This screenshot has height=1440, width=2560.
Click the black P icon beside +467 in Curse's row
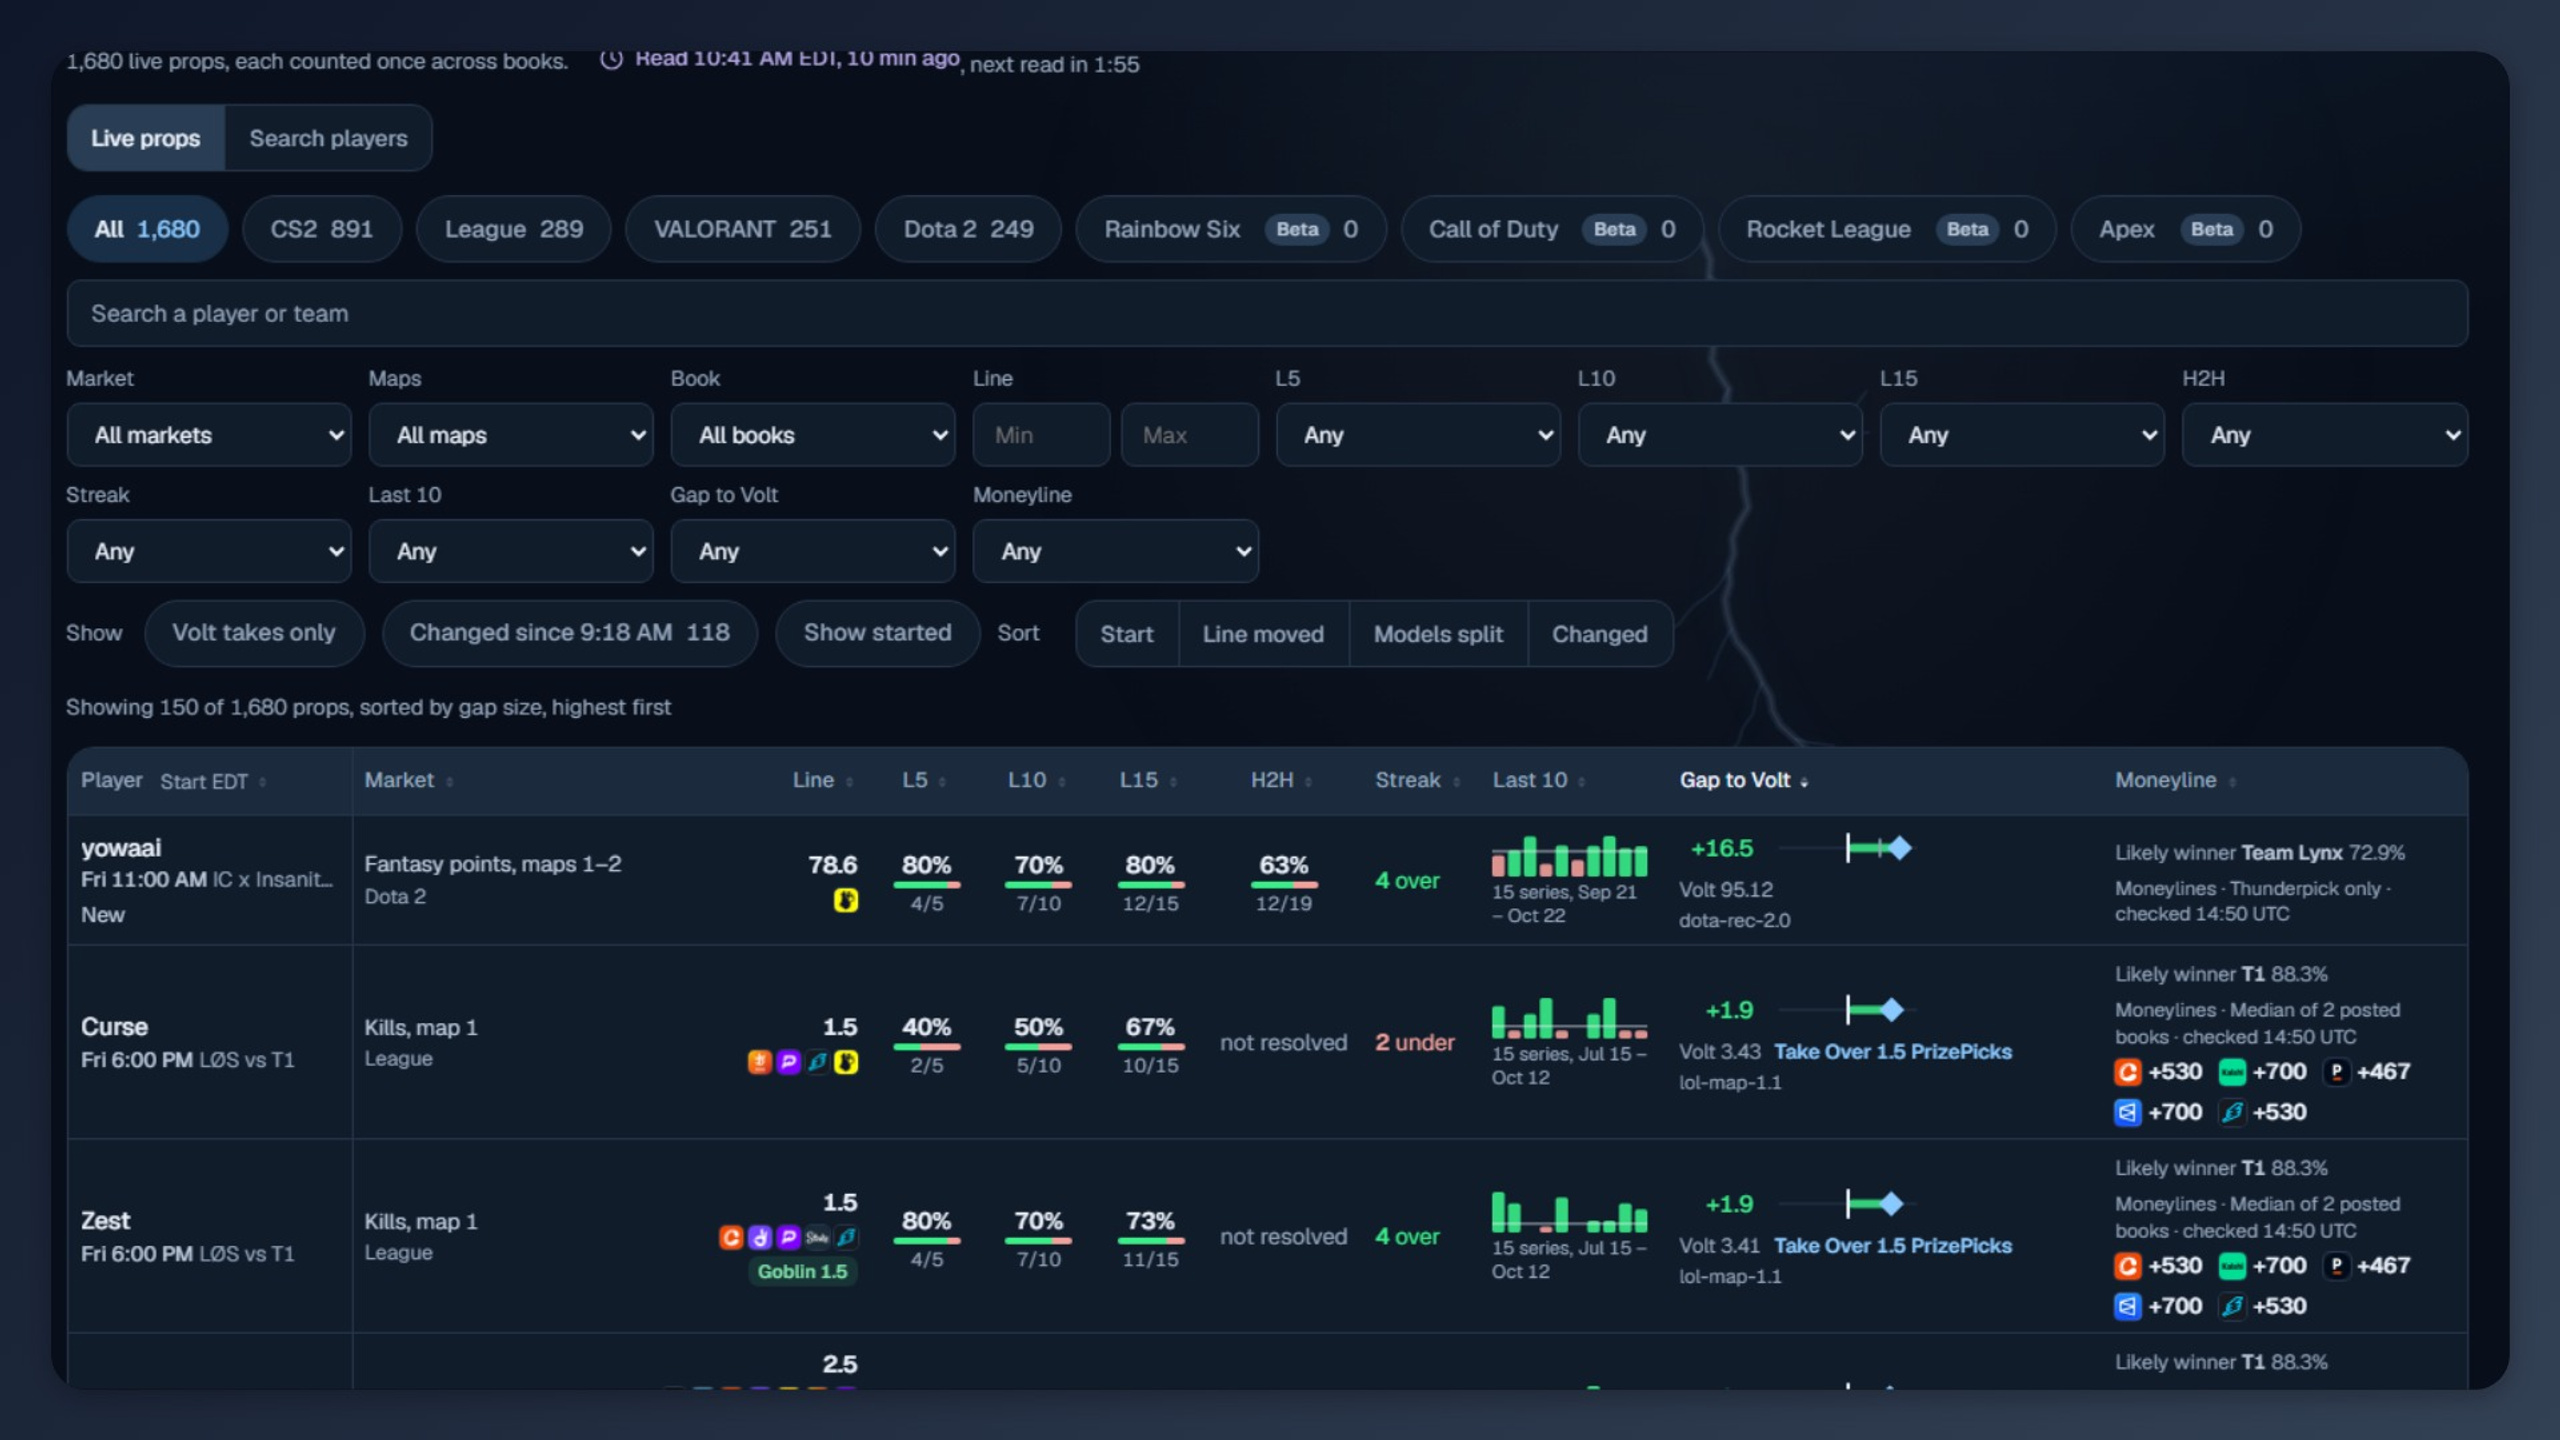click(x=2336, y=1072)
